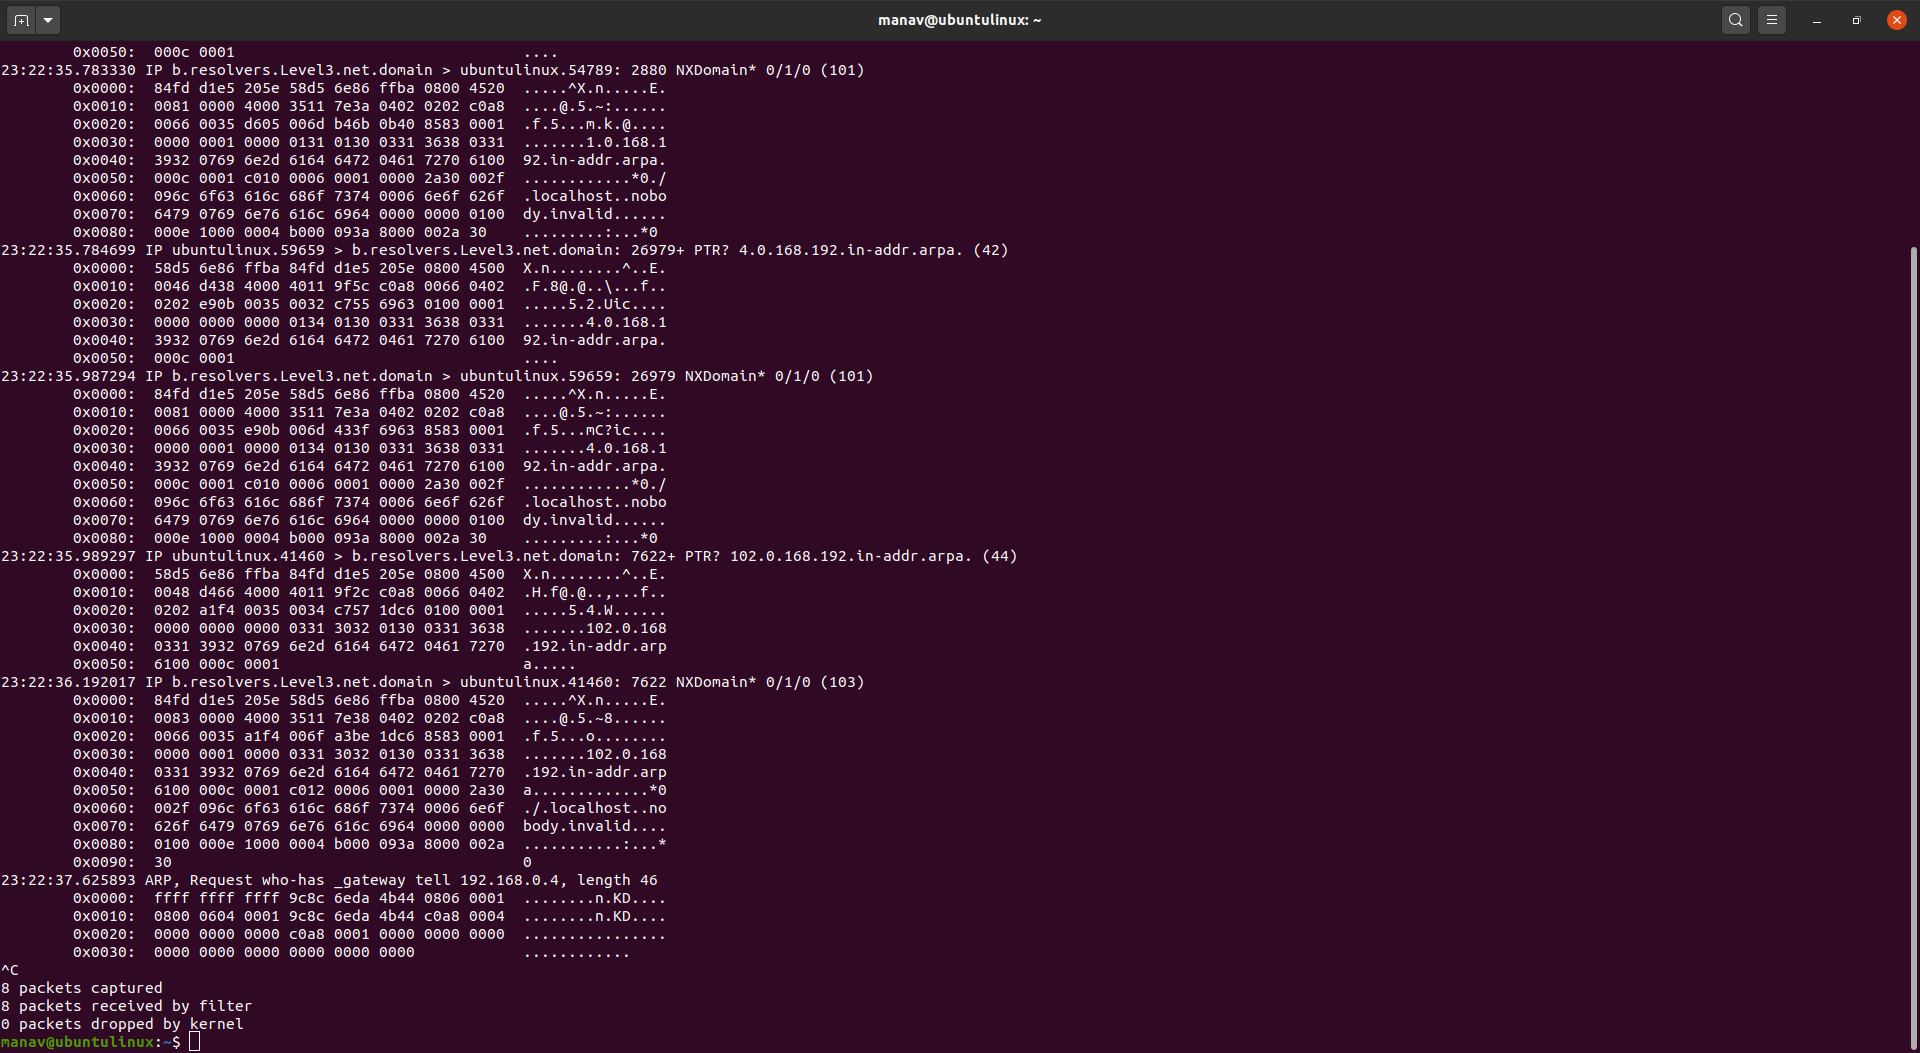Click '.192.in-addr.arp' in 23:22:35.989297 packet
Screen dimensions: 1920x1053
click(x=594, y=646)
